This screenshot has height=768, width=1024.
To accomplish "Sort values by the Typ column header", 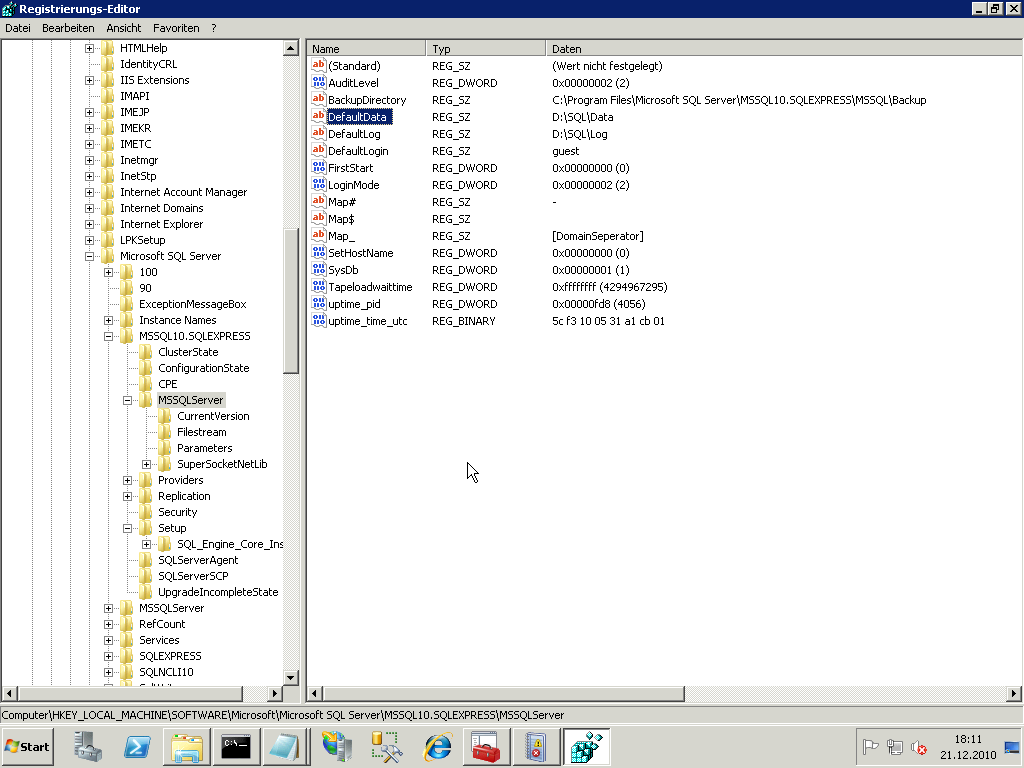I will 487,48.
